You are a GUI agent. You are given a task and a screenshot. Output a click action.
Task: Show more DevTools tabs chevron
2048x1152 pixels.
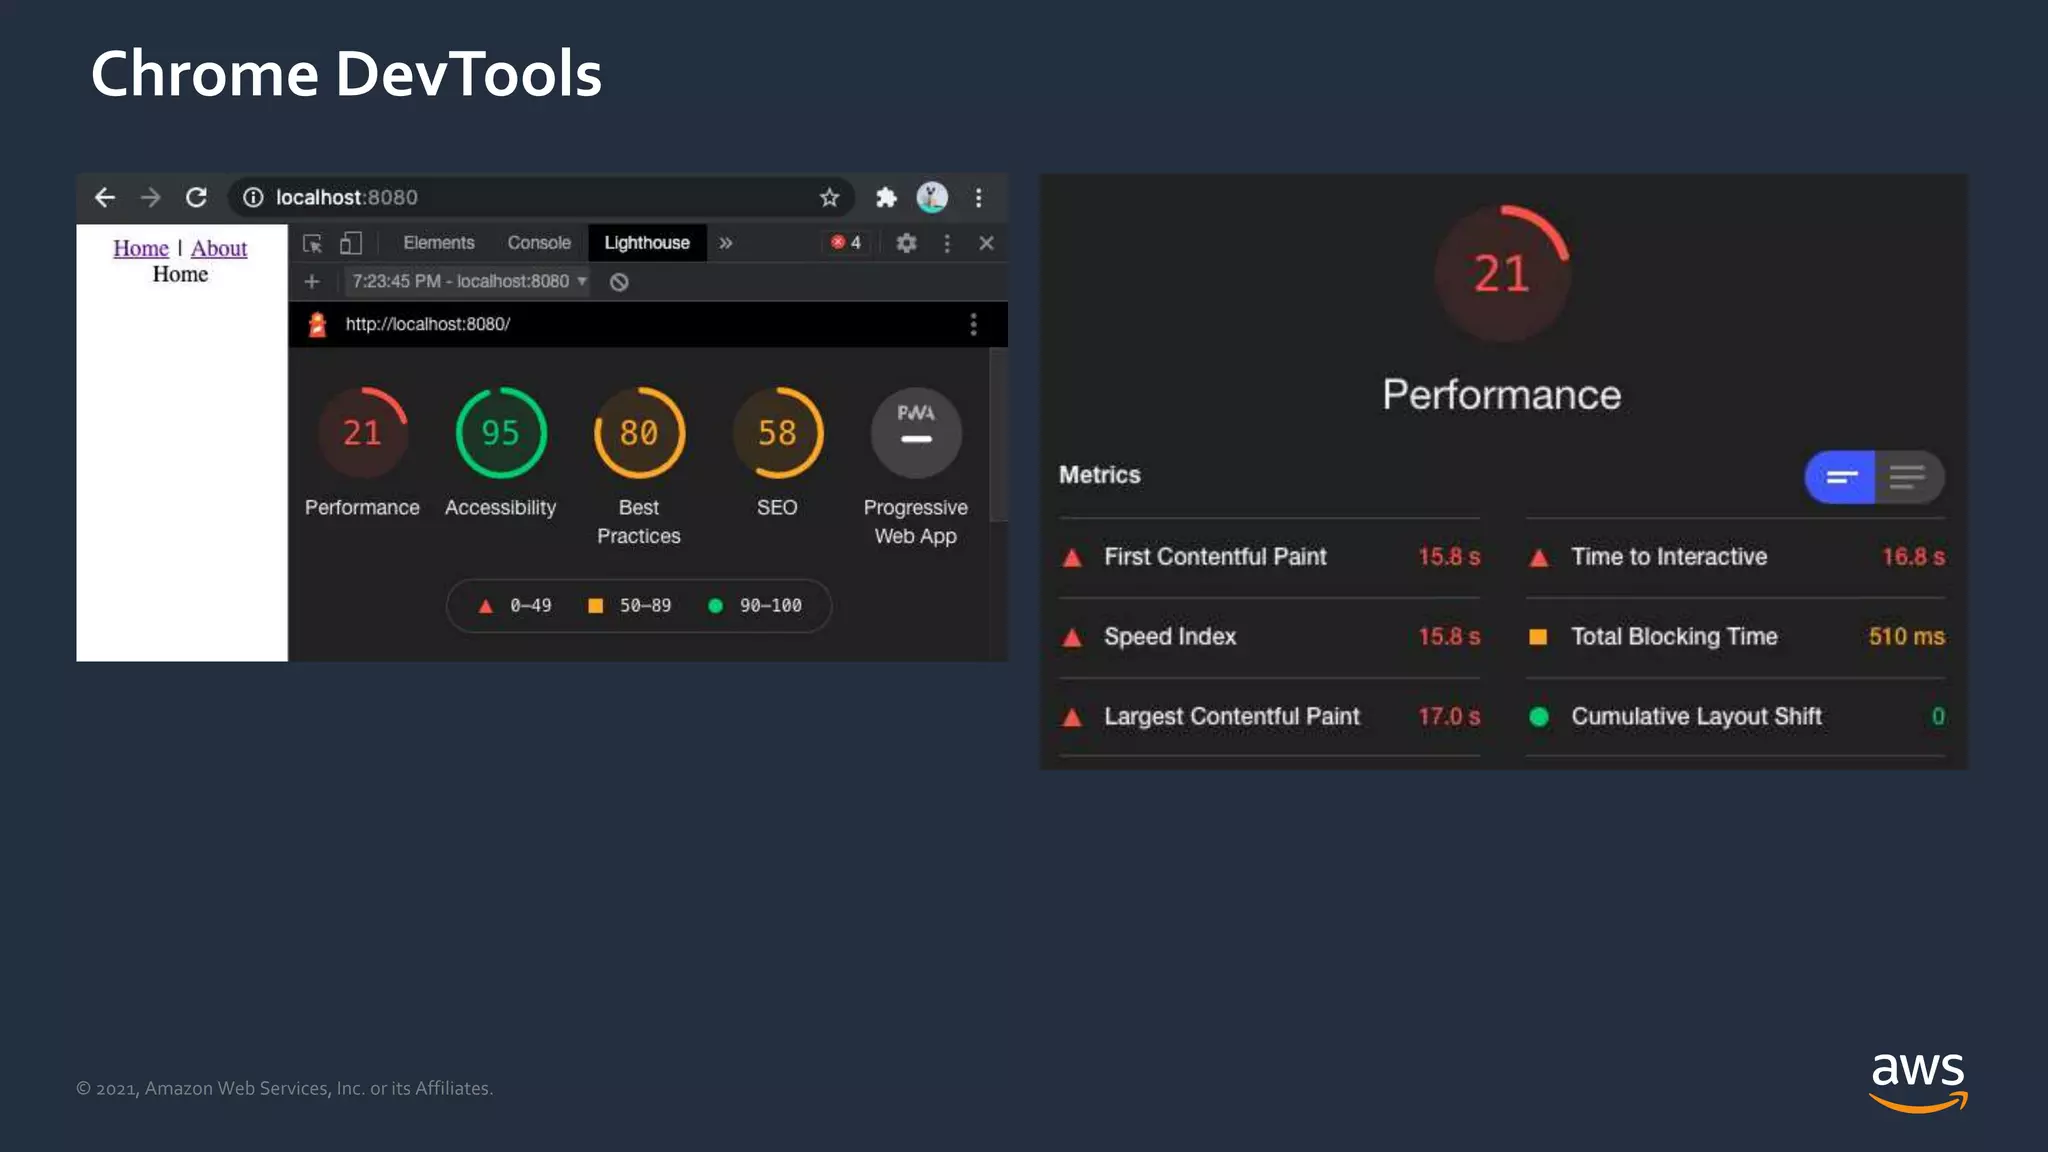pos(726,243)
